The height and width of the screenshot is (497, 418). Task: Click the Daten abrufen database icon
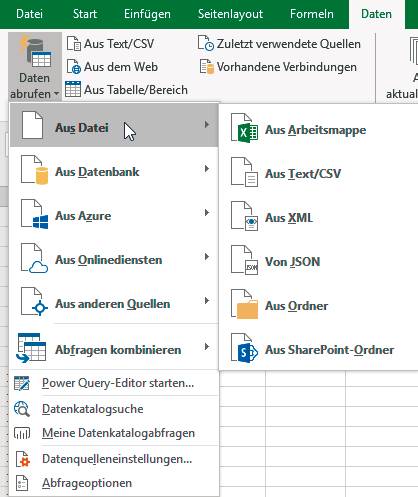36,52
